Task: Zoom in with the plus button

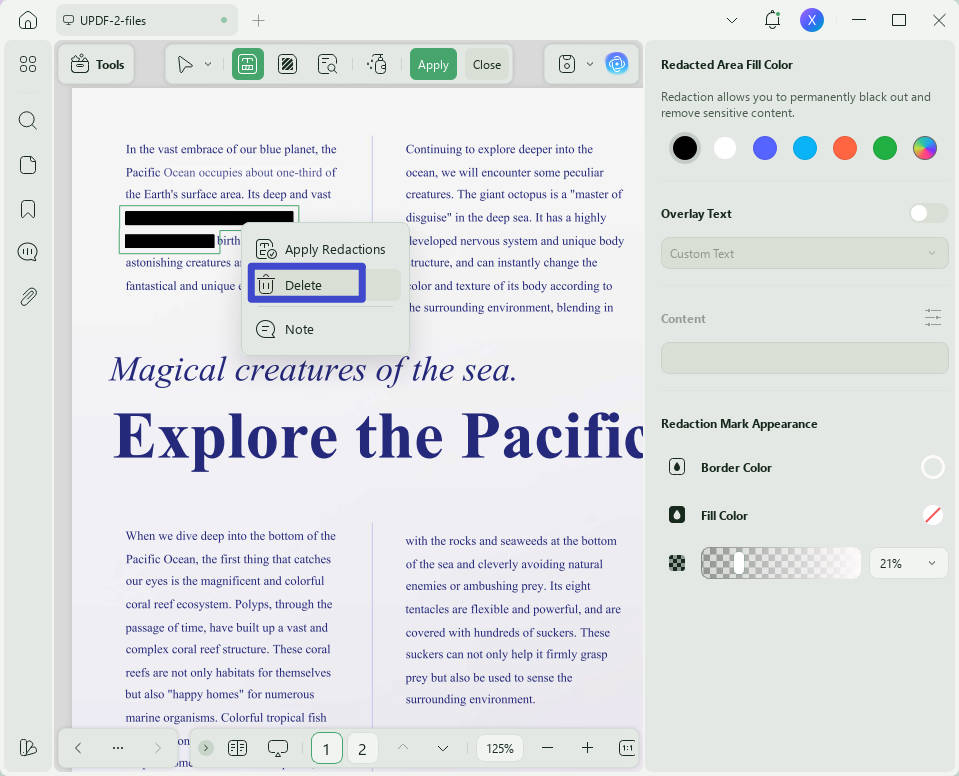Action: click(587, 748)
